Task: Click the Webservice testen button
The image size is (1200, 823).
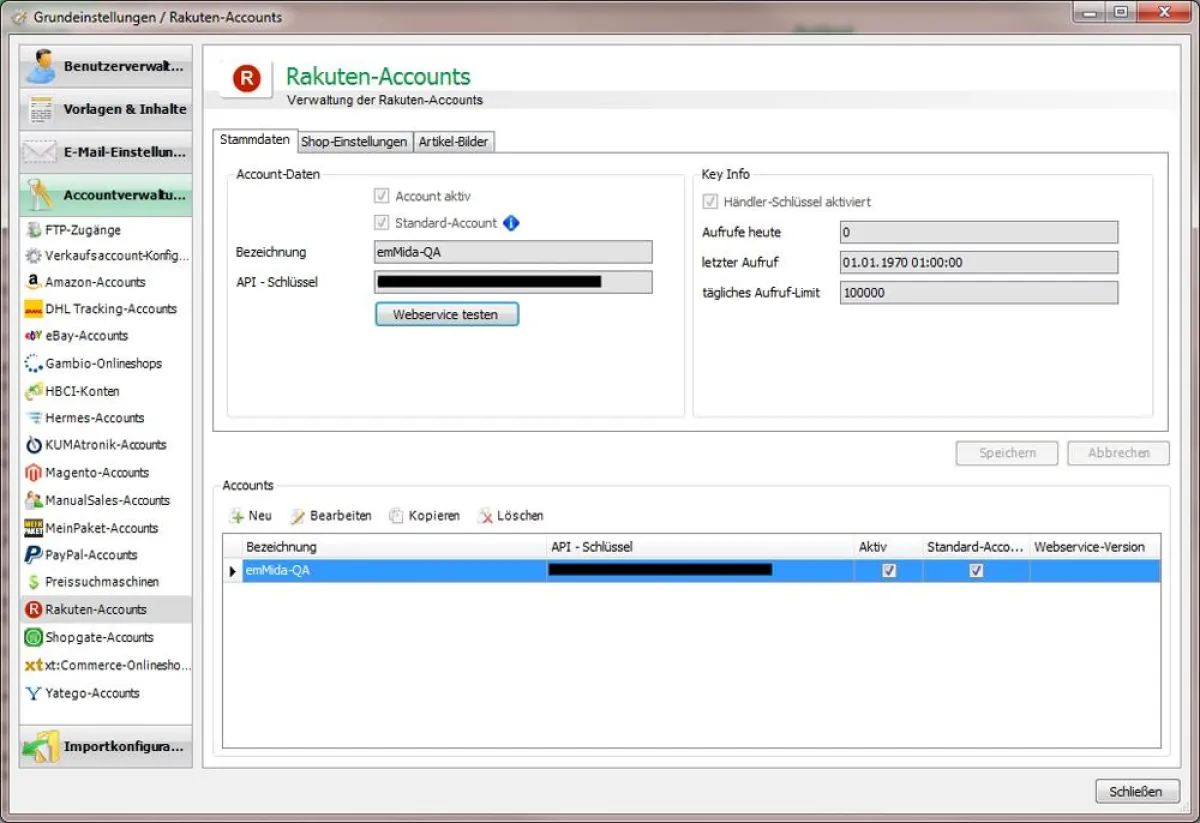Action: point(446,314)
